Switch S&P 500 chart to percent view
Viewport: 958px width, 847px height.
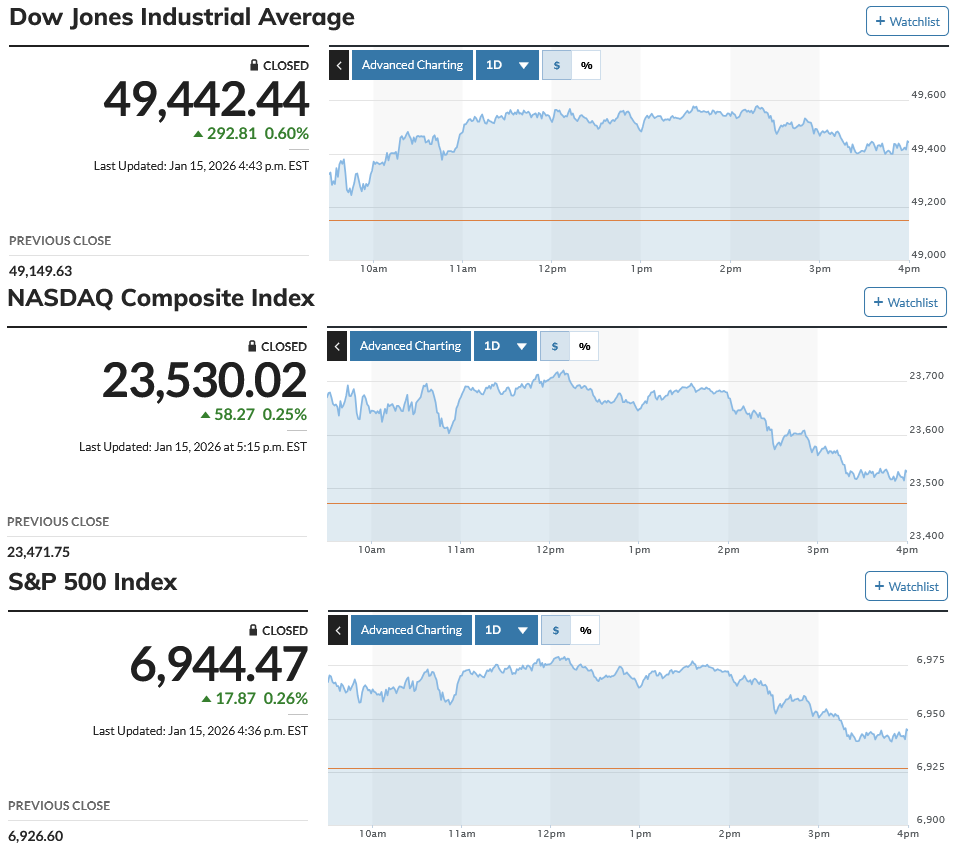585,630
